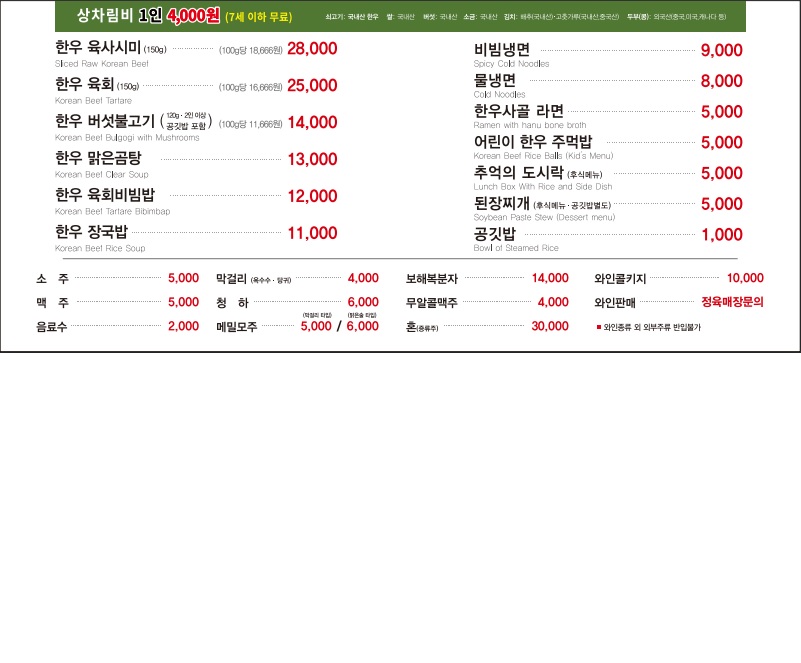Click 공깃밥 Bowl of Steamed Rice

click(x=496, y=234)
